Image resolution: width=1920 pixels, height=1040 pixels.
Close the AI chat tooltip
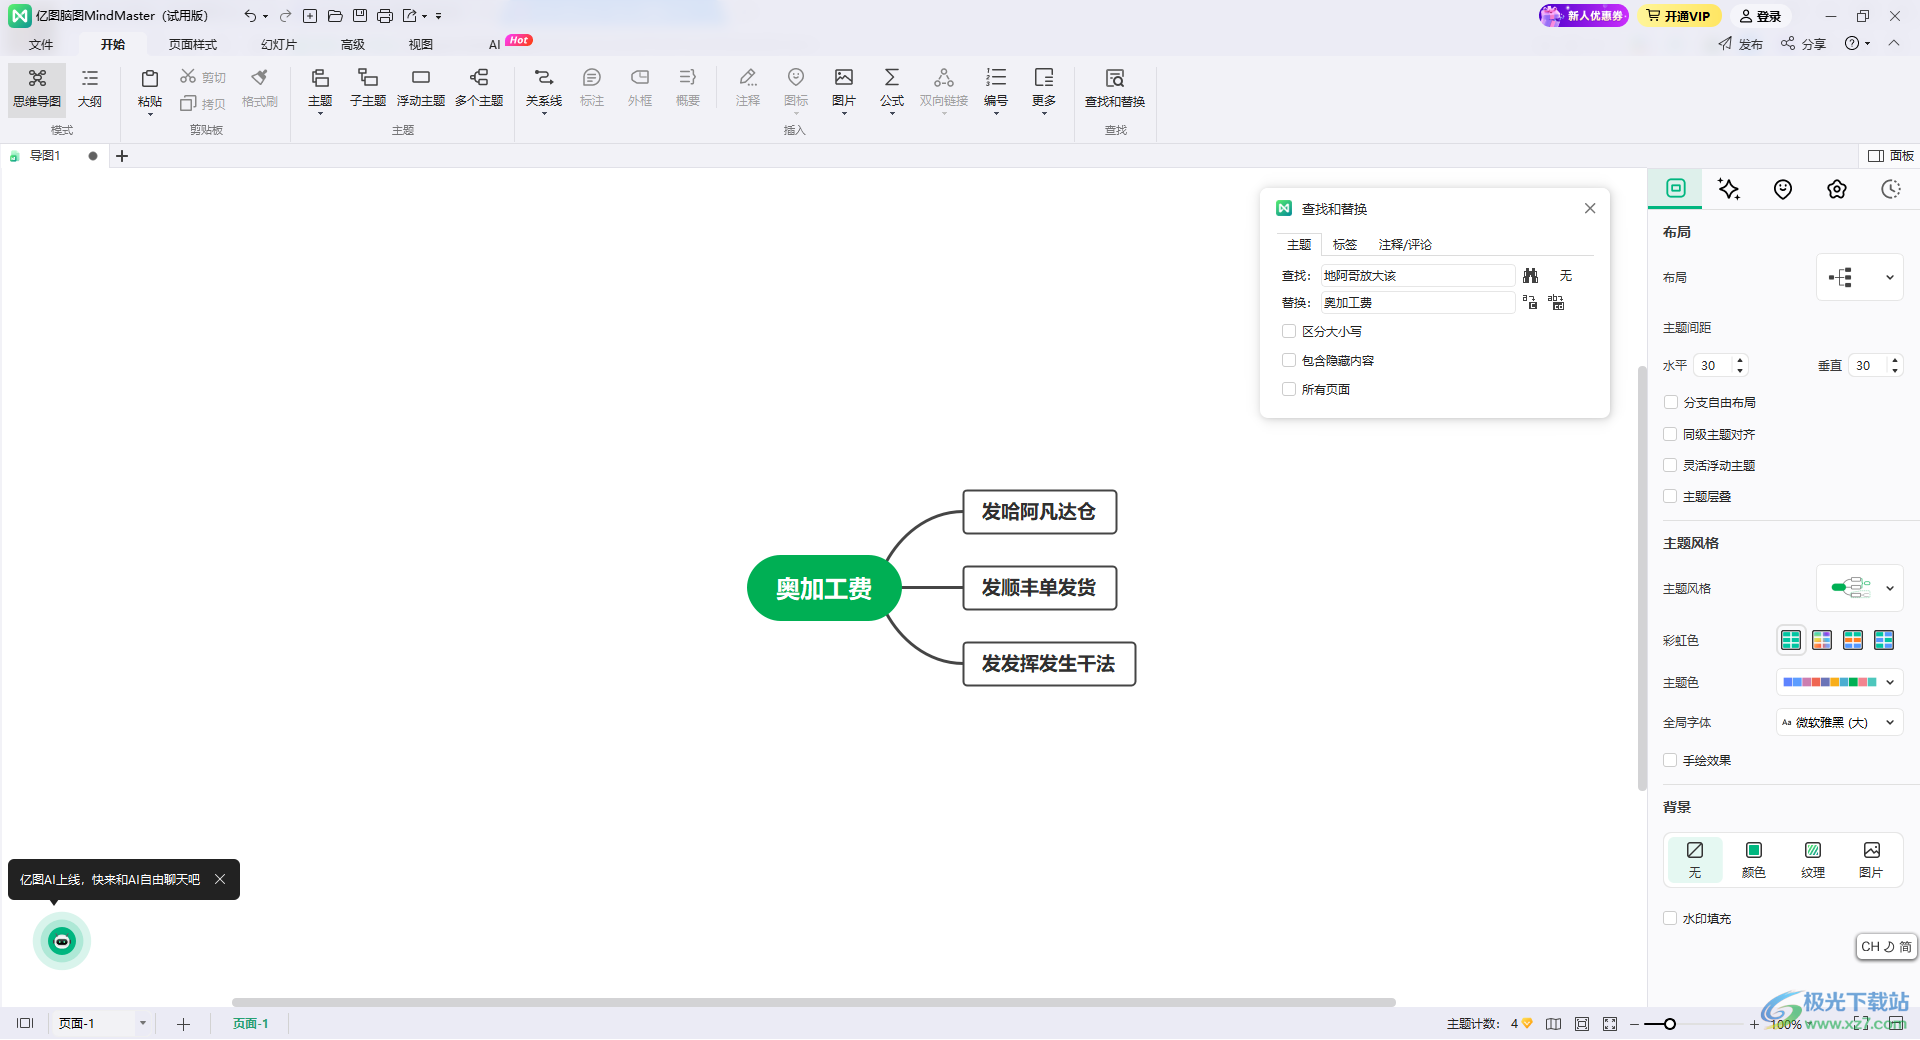220,879
